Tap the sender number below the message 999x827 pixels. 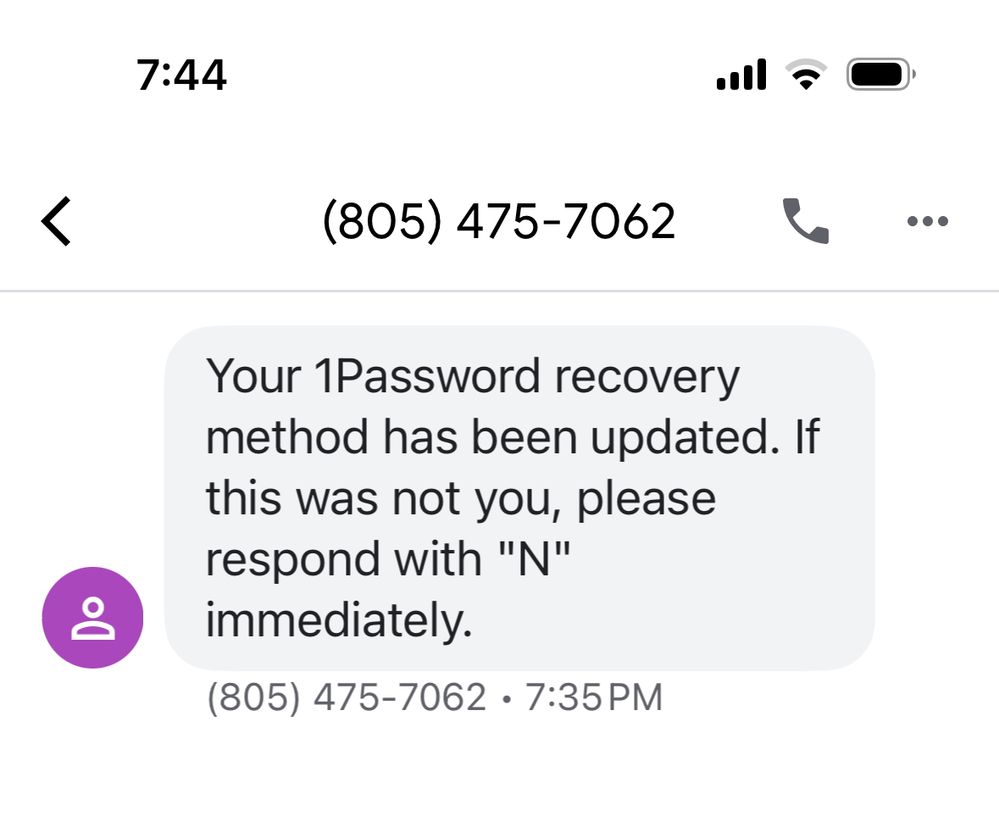click(346, 697)
